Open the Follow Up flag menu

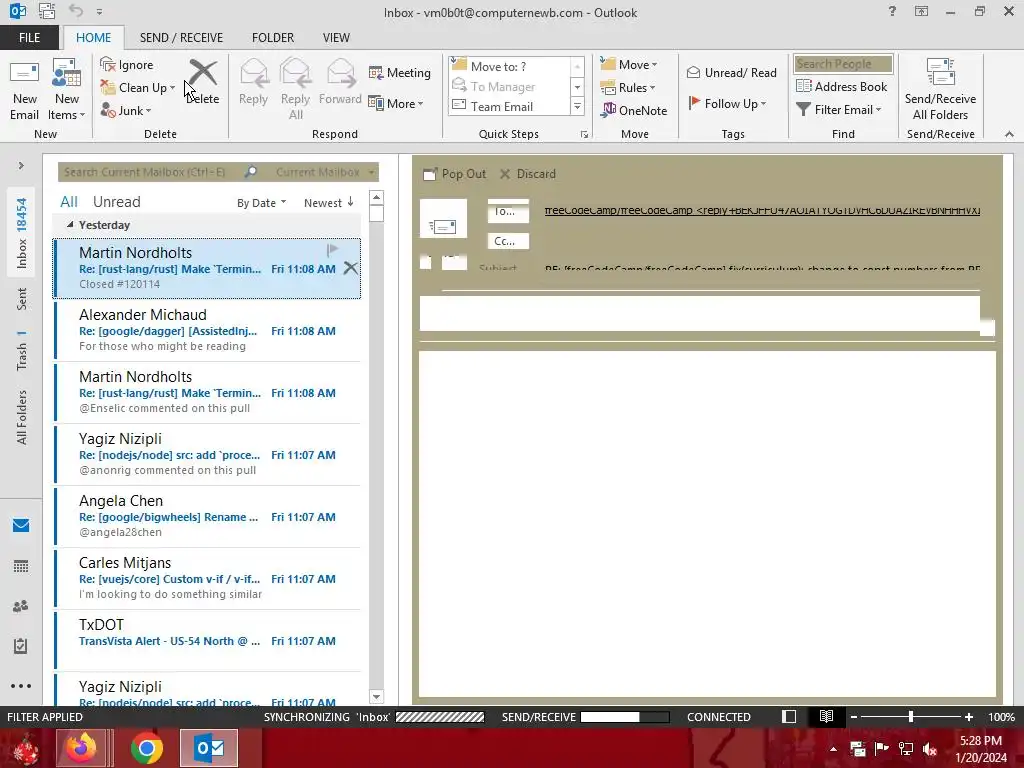click(728, 103)
